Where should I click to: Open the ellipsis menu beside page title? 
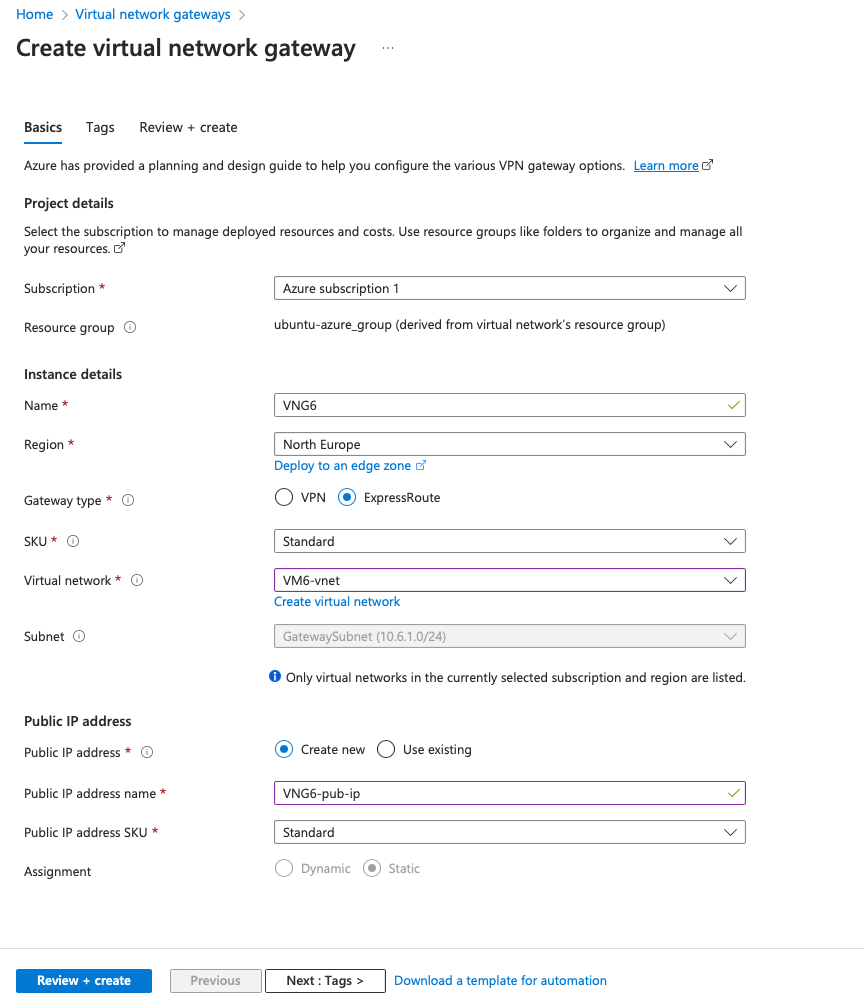[x=387, y=48]
